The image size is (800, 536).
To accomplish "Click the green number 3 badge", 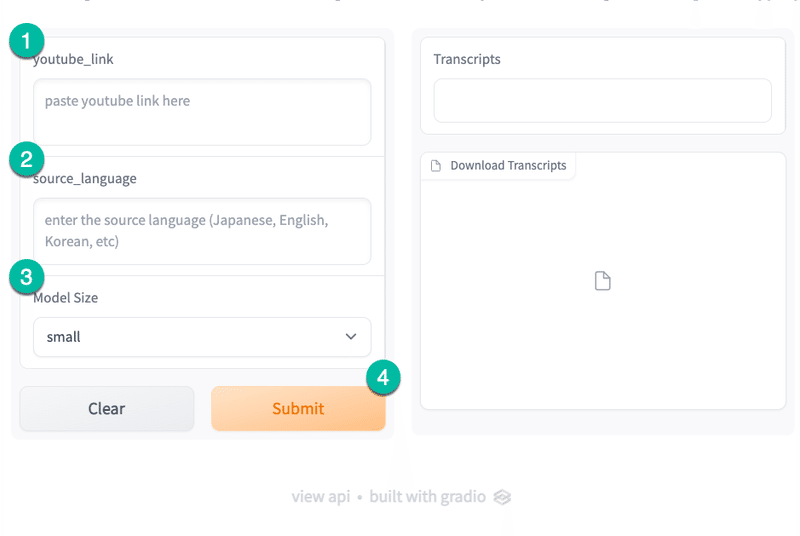I will click(x=26, y=277).
